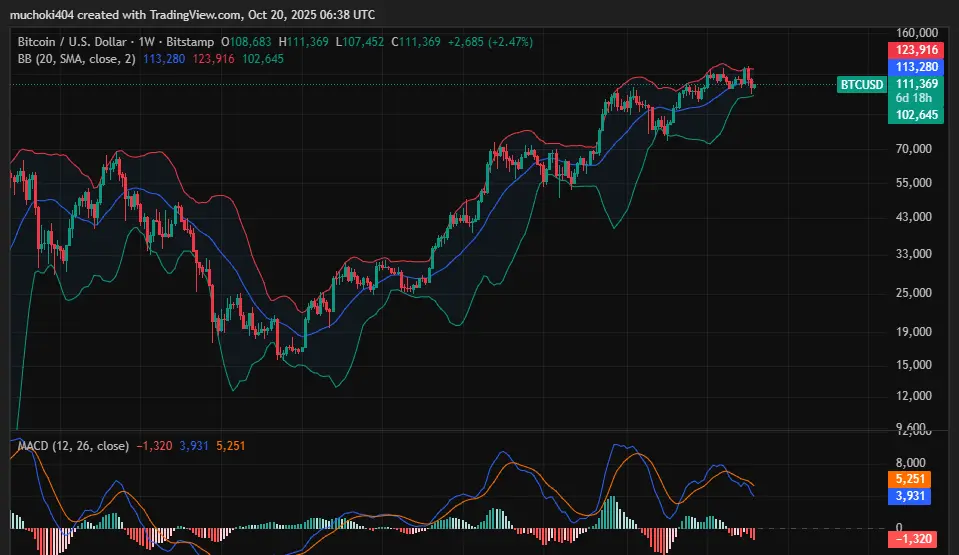Image resolution: width=959 pixels, height=555 pixels.
Task: Click the latest green candle at chart's right
Action: tap(755, 86)
